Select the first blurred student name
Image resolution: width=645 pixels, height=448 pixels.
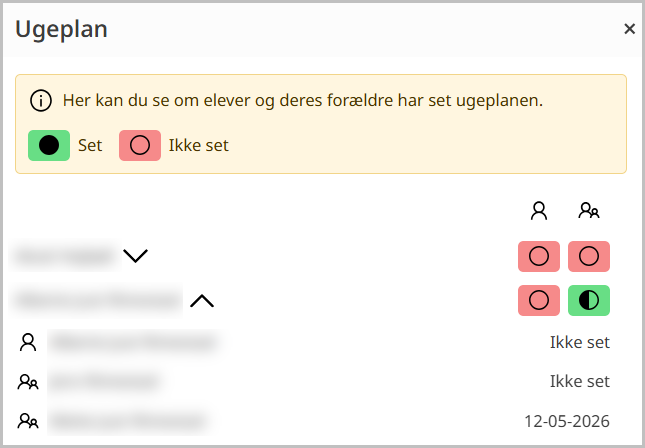tap(65, 256)
